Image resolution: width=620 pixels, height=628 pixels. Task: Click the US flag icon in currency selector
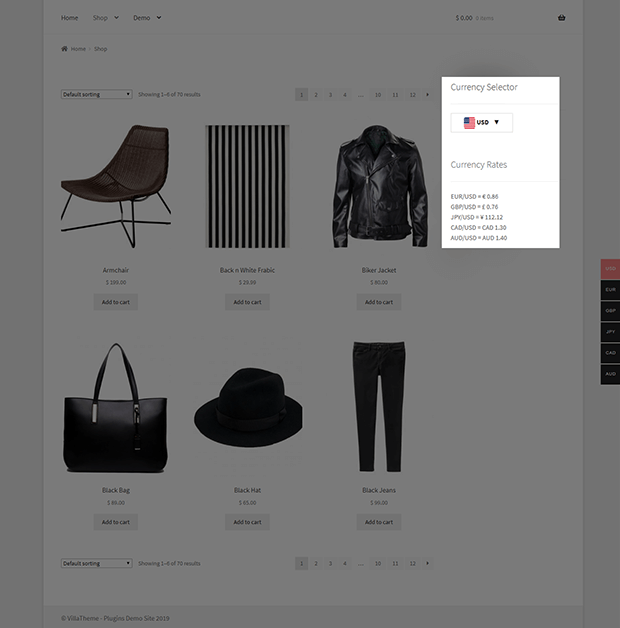[x=469, y=123]
